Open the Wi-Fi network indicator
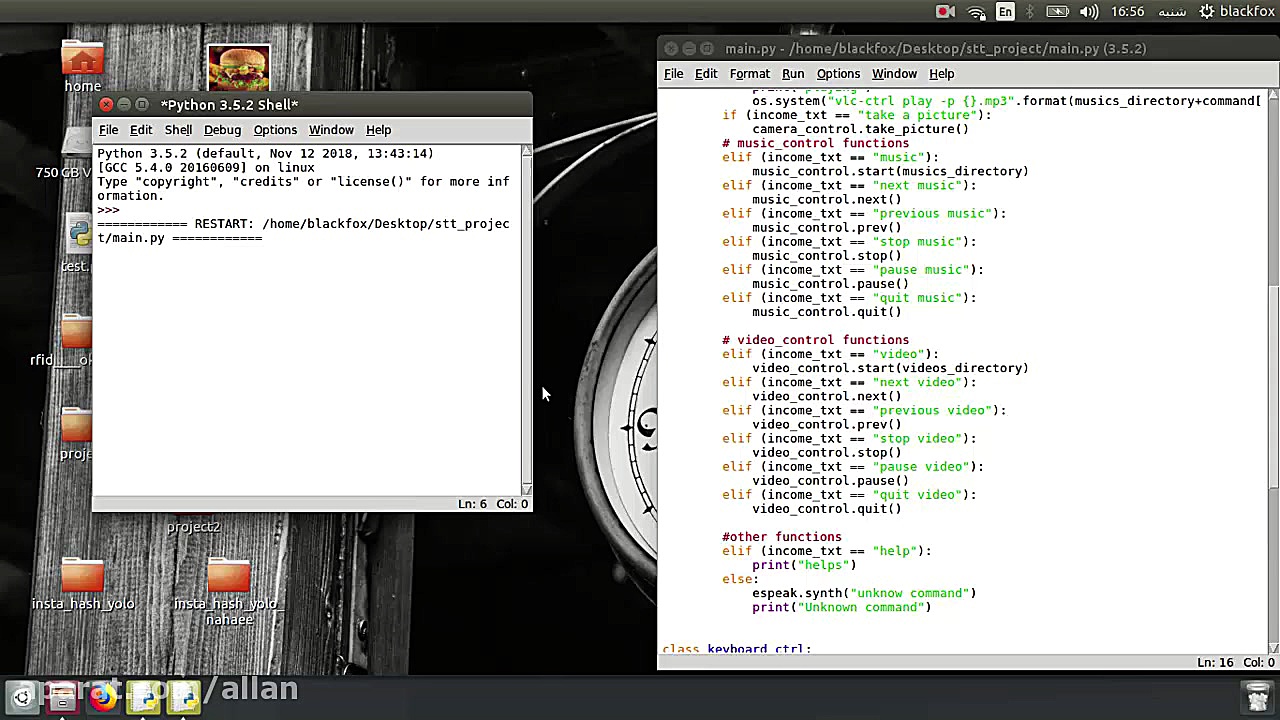 coord(976,12)
